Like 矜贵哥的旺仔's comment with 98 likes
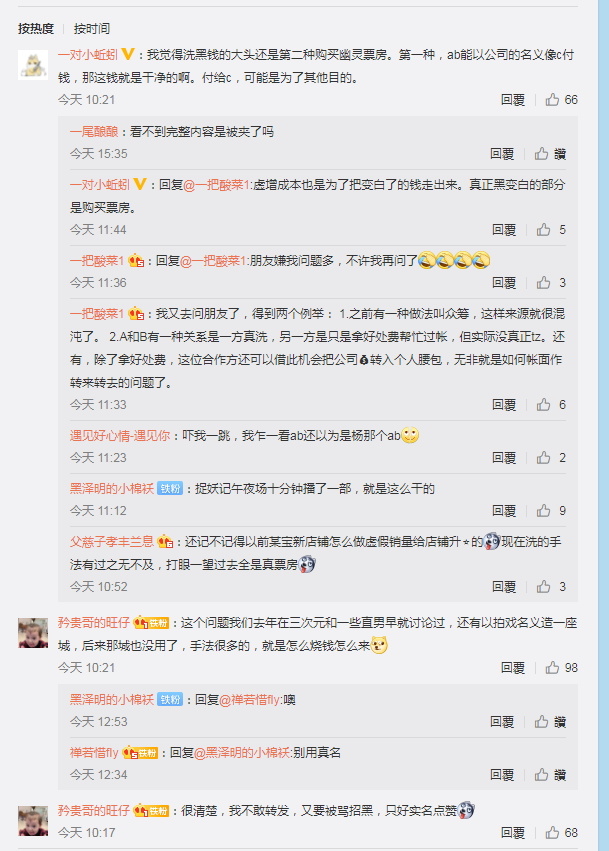The width and height of the screenshot is (609, 851). [x=561, y=668]
